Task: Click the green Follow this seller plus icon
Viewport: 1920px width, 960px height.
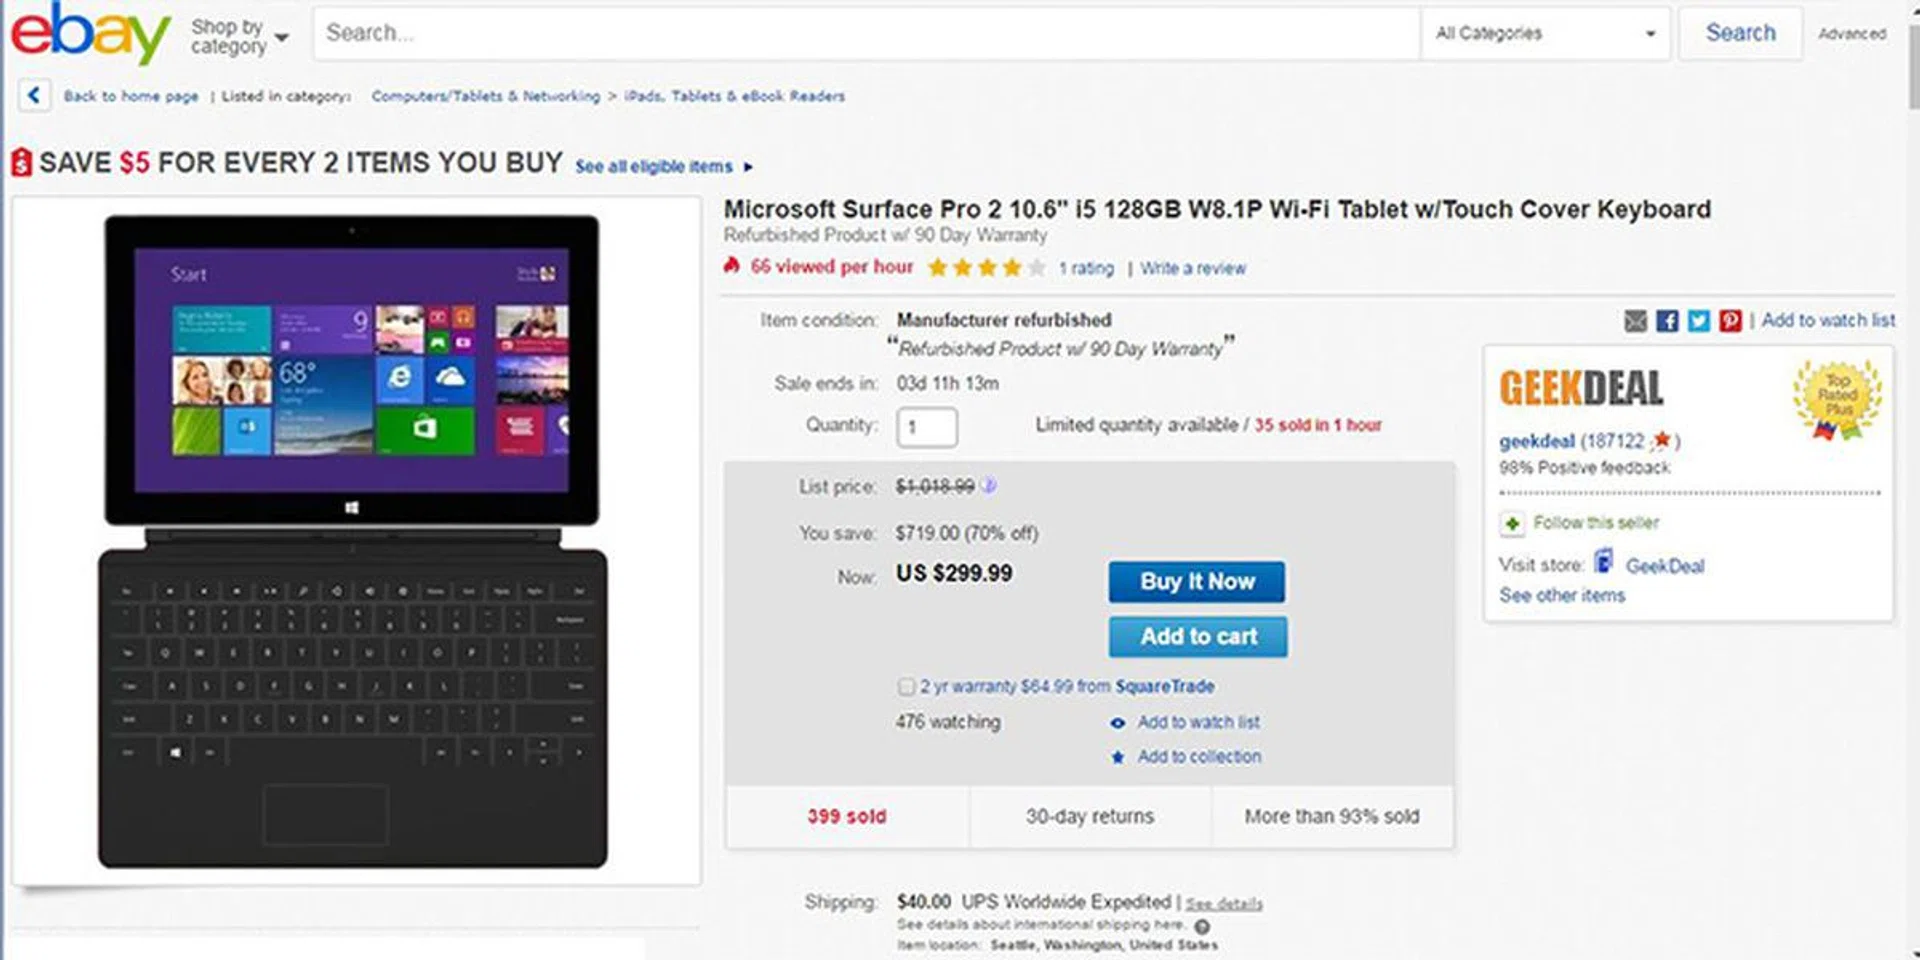Action: [1512, 523]
